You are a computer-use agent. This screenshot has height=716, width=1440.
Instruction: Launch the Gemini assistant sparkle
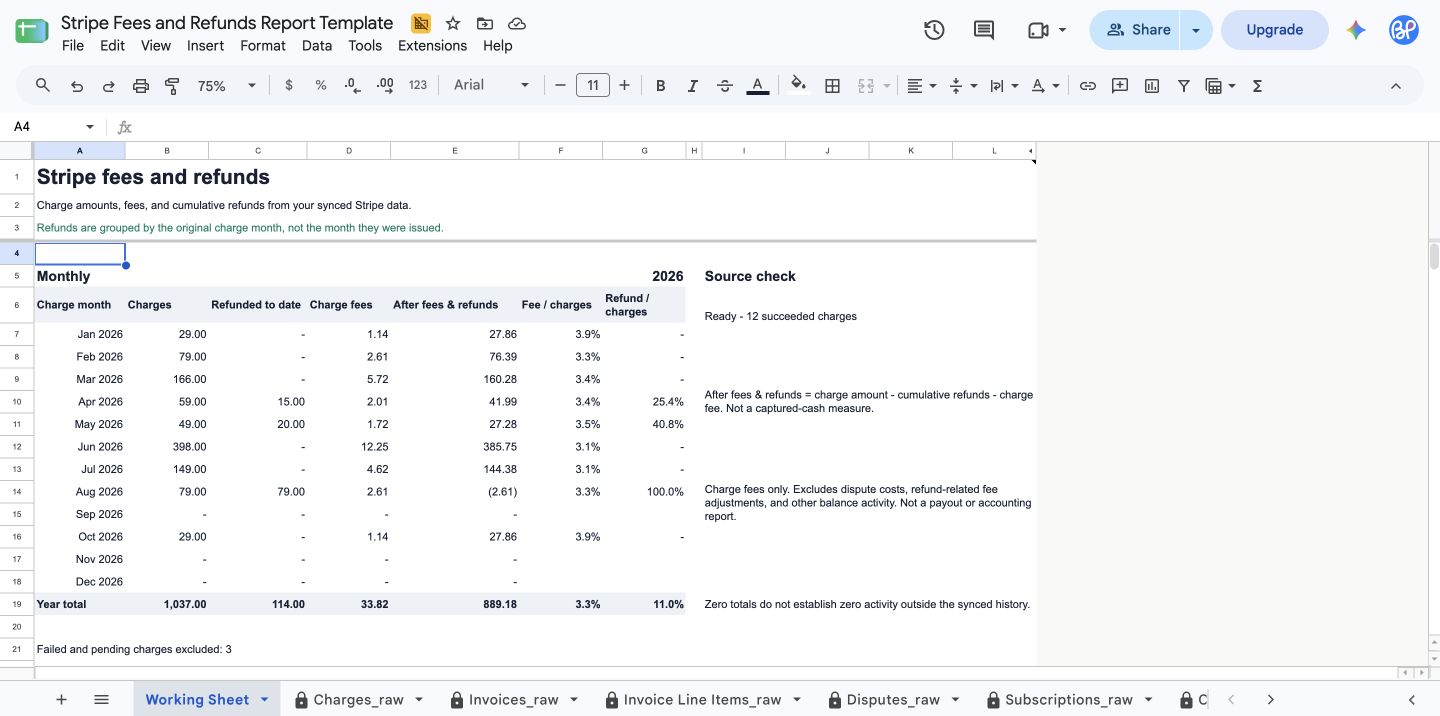1356,30
